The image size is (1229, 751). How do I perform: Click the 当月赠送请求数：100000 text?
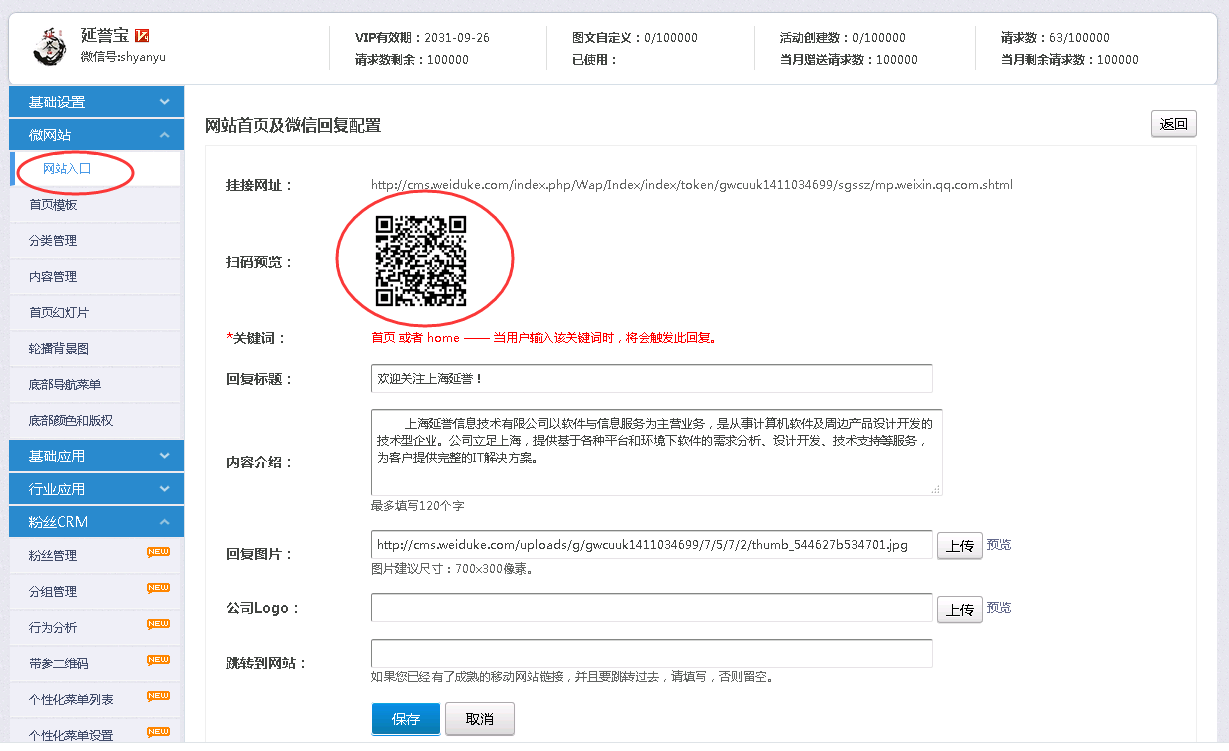point(849,59)
